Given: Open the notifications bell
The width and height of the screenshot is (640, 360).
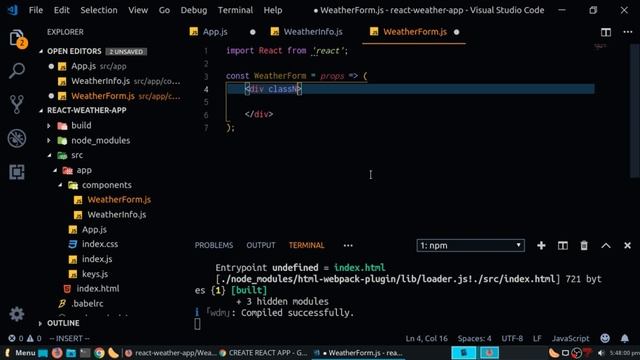Looking at the screenshot, I should tap(624, 338).
